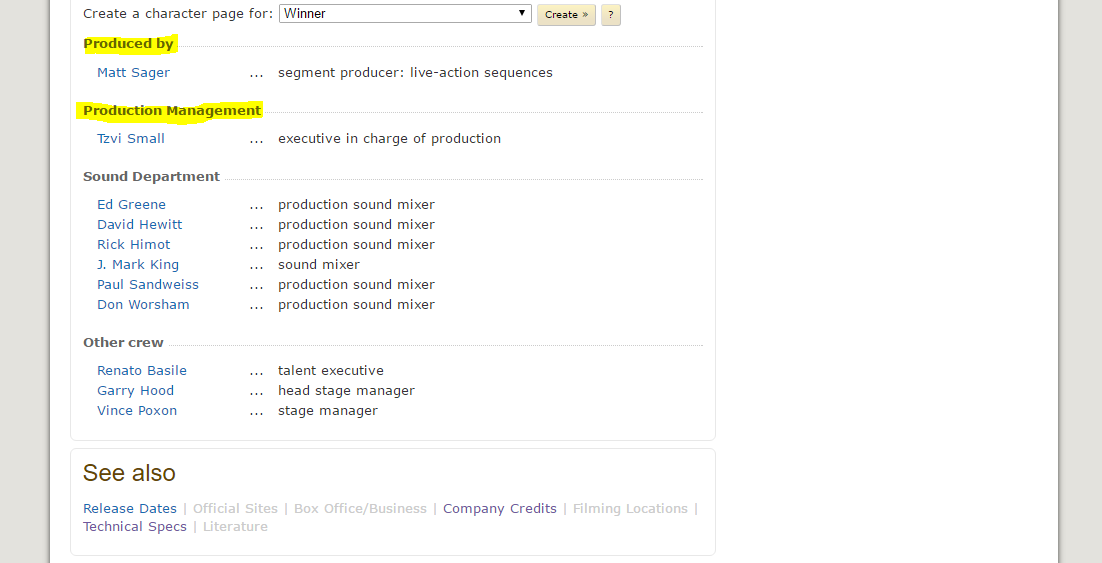Open Tzvi Small's profile link
This screenshot has height=563, width=1102.
(131, 139)
